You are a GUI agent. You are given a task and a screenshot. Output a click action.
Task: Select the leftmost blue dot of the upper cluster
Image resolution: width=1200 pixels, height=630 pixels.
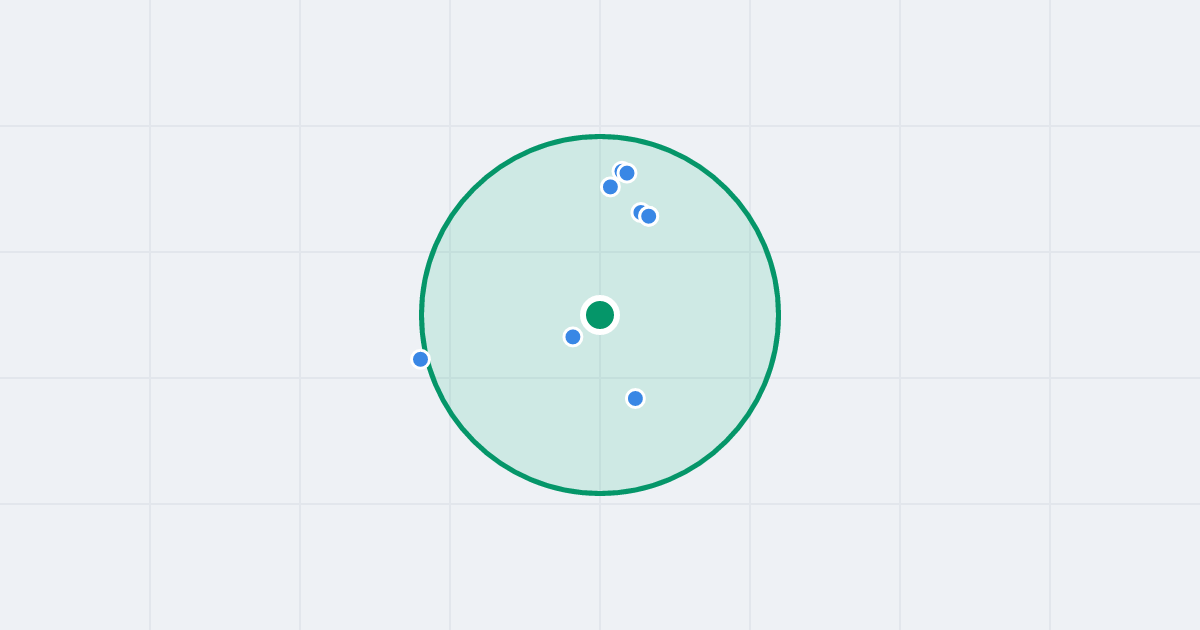pos(610,187)
